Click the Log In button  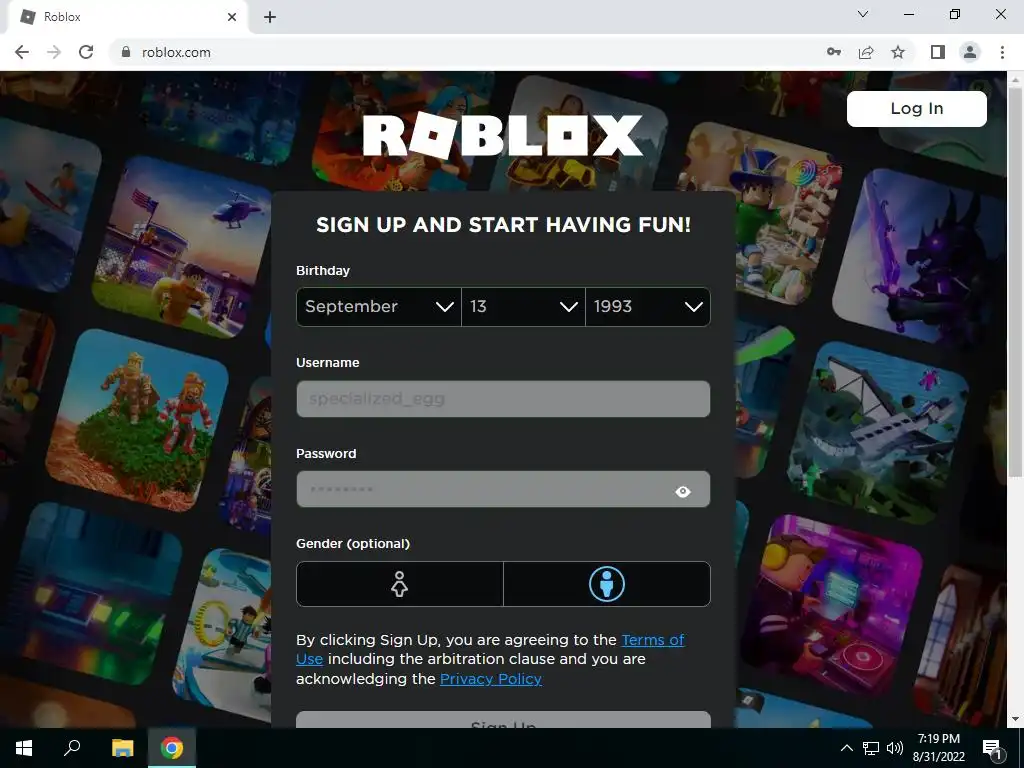pos(916,108)
